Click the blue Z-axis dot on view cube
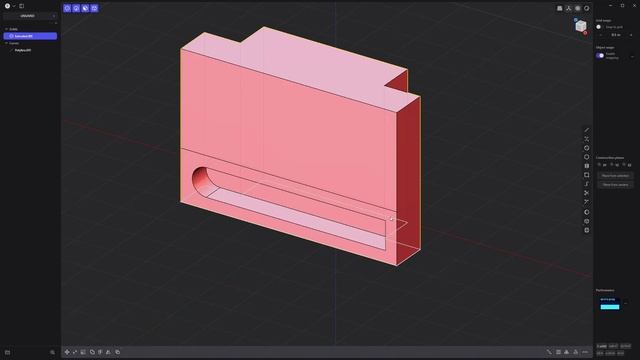The width and height of the screenshot is (640, 360). 576,20
